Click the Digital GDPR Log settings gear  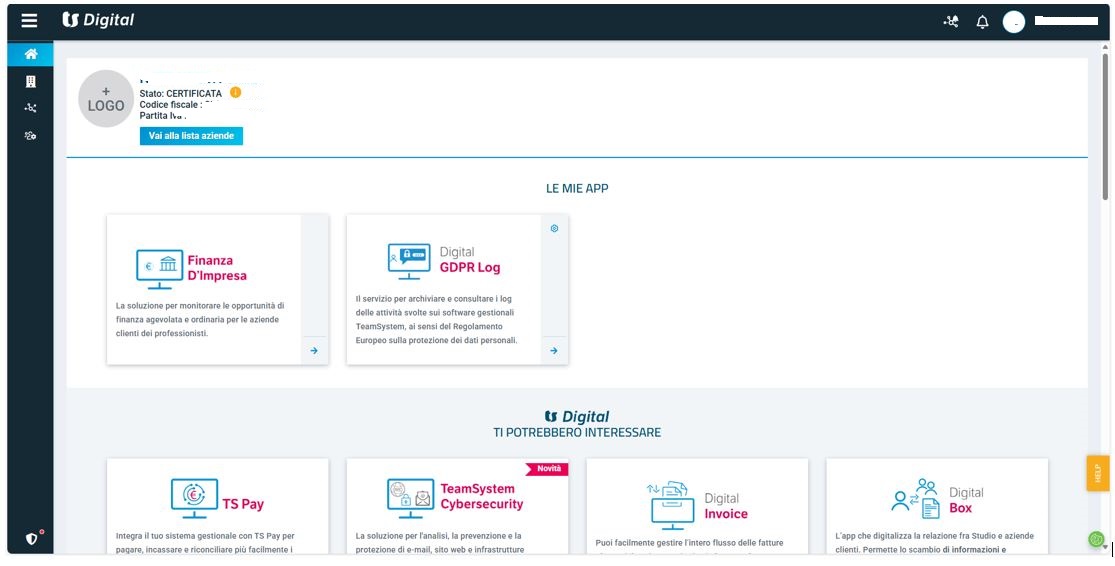tap(554, 228)
